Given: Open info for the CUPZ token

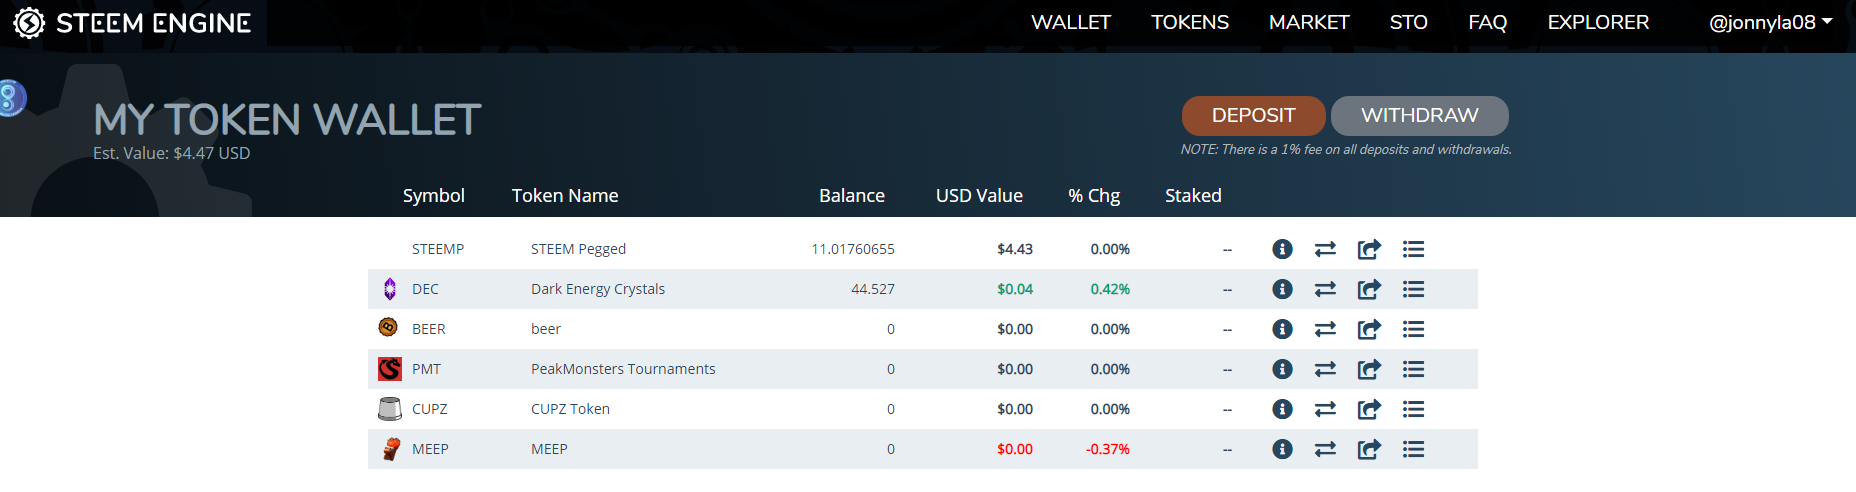Looking at the screenshot, I should pyautogui.click(x=1282, y=409).
